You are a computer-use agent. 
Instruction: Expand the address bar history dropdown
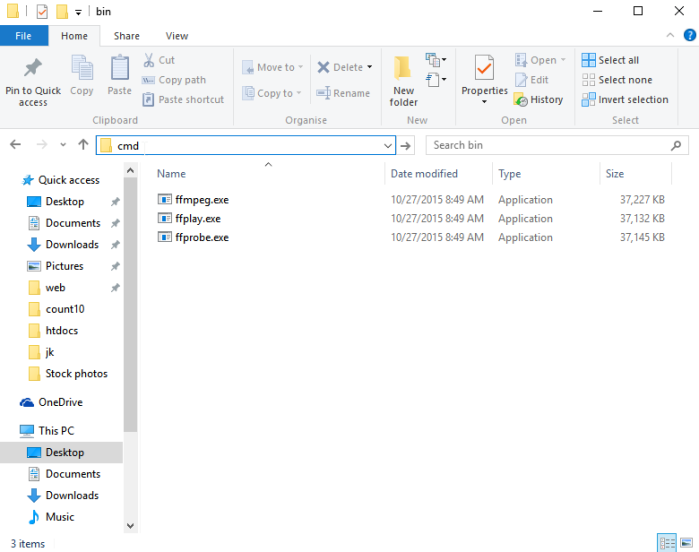(x=388, y=145)
